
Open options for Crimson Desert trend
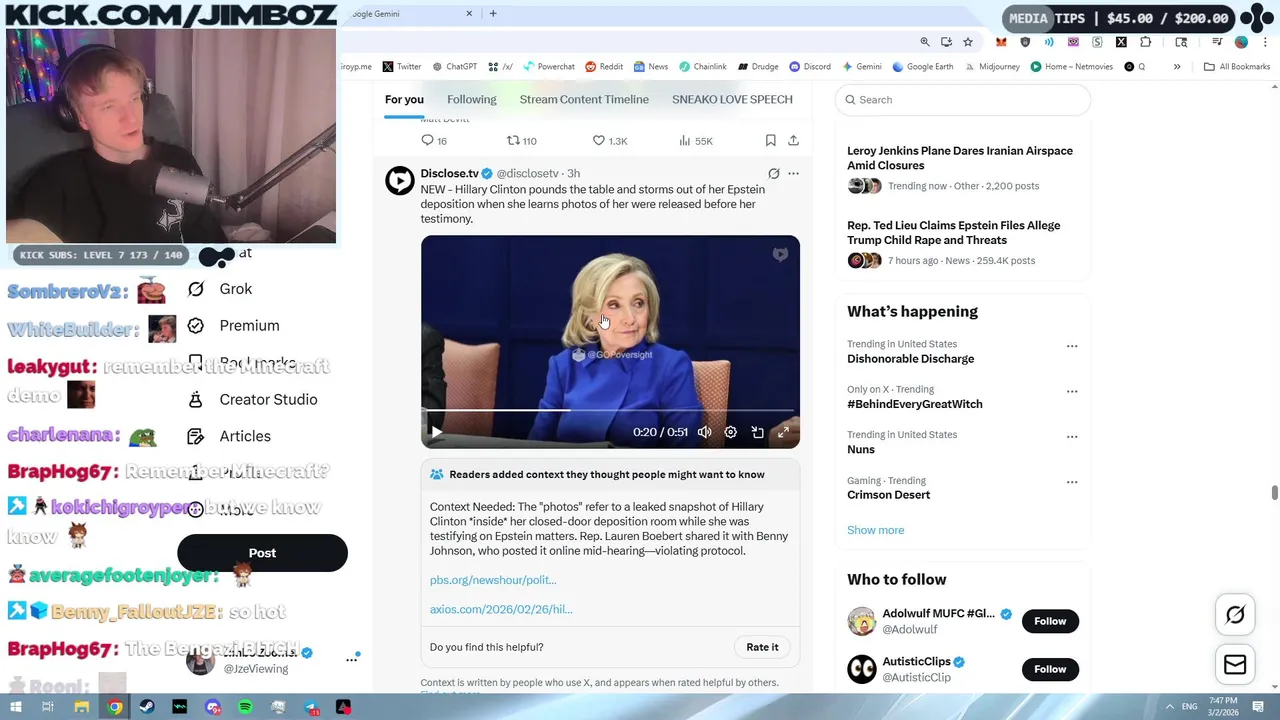1072,482
